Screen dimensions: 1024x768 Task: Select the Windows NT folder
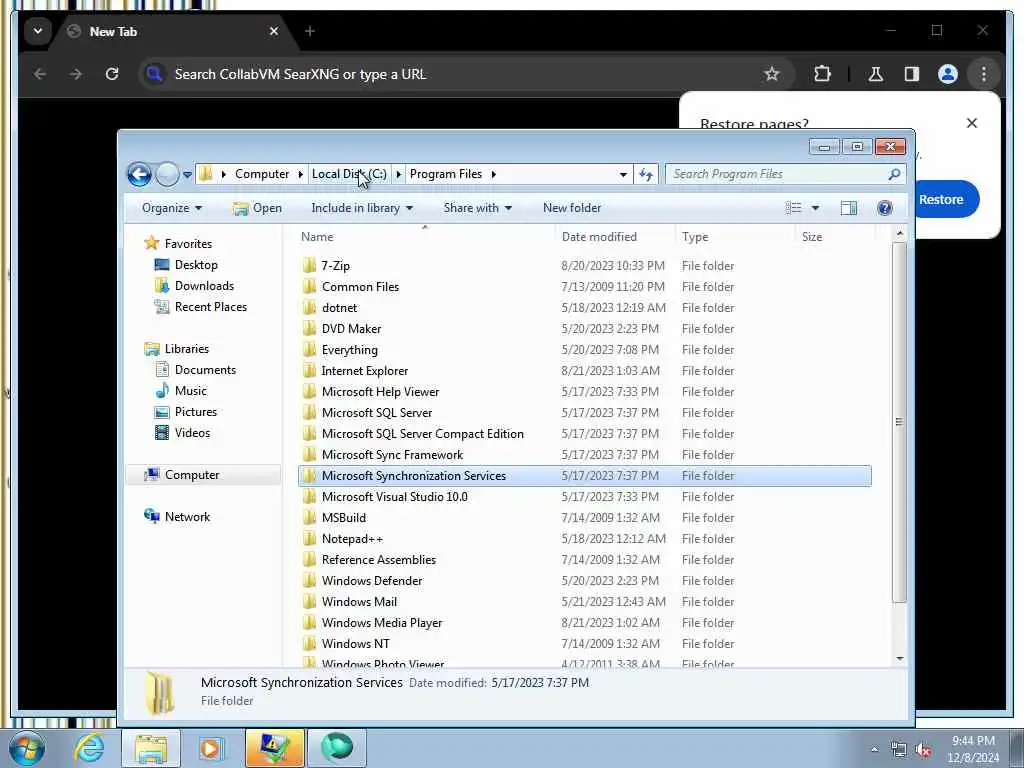click(x=355, y=643)
